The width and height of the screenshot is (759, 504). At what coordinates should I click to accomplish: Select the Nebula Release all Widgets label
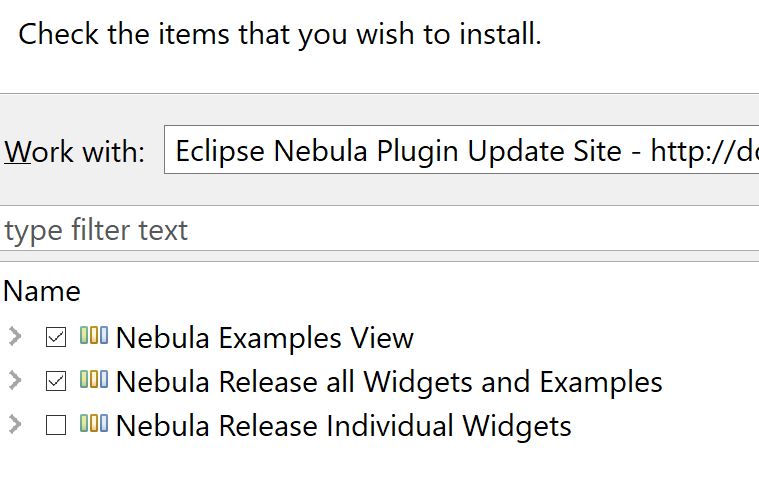pyautogui.click(x=388, y=382)
